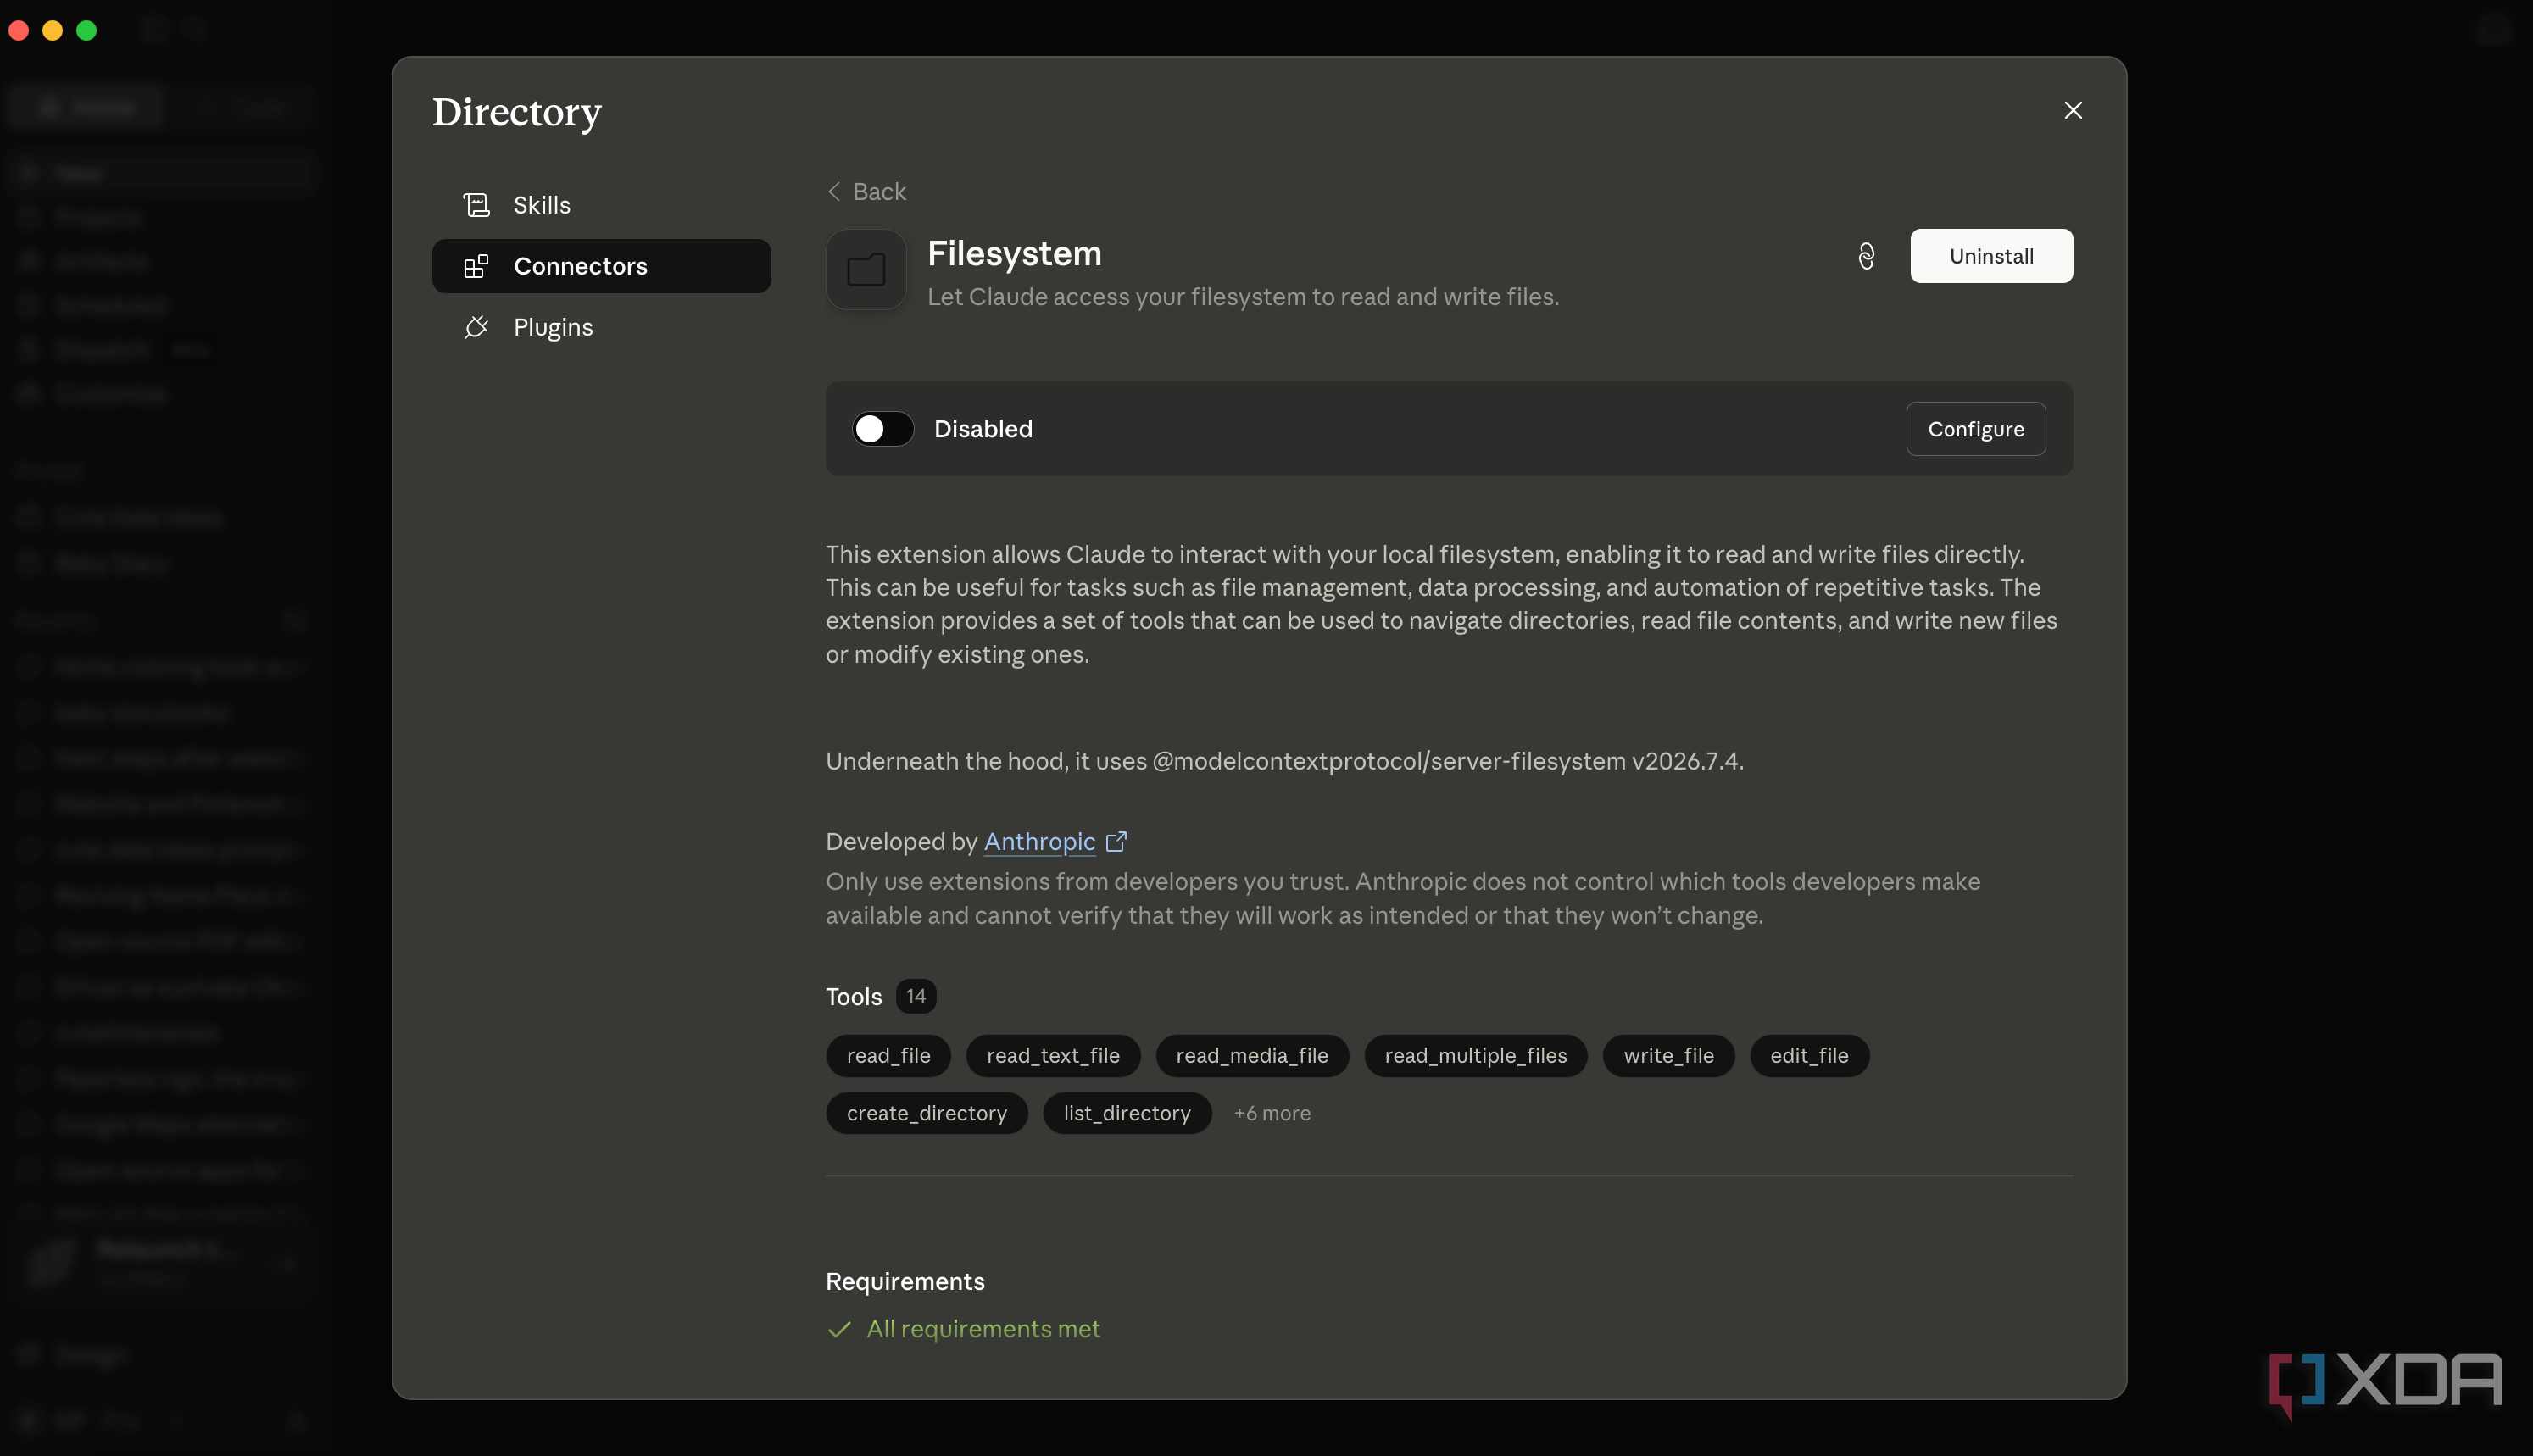Viewport: 2533px width, 1456px height.
Task: Click the Plugins plug icon
Action: point(476,327)
